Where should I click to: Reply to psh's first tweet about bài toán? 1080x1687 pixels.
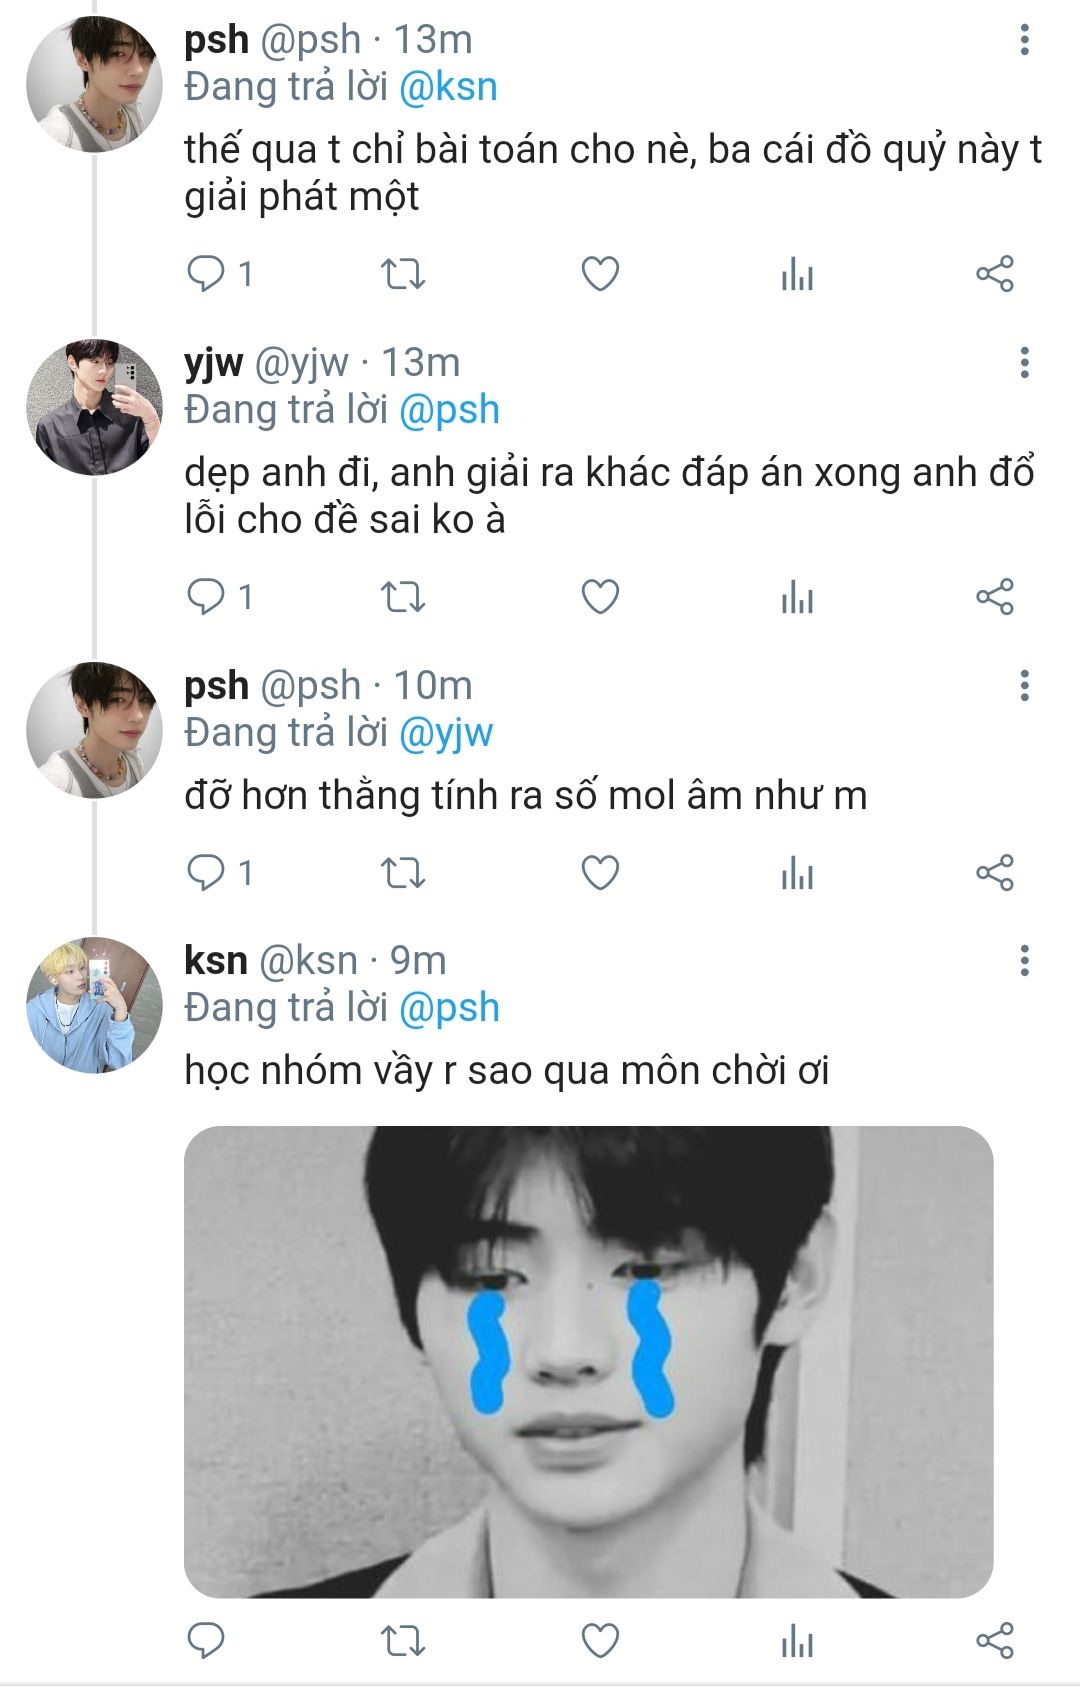207,273
